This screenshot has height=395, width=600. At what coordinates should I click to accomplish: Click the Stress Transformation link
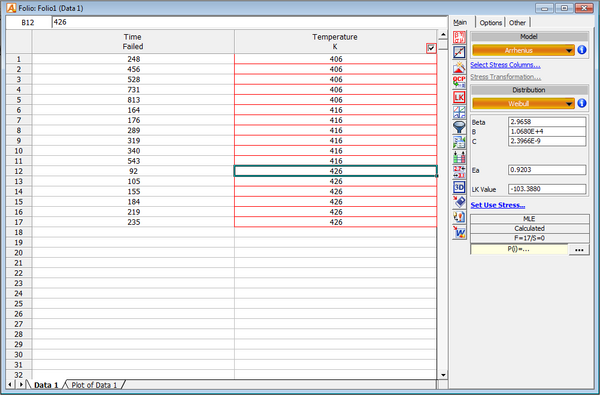click(x=505, y=77)
